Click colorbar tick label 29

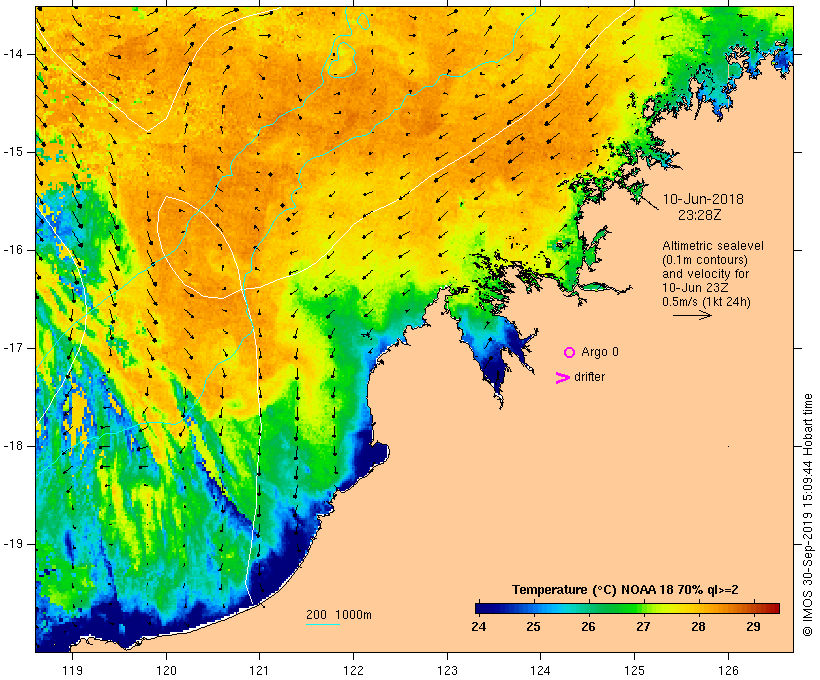753,626
